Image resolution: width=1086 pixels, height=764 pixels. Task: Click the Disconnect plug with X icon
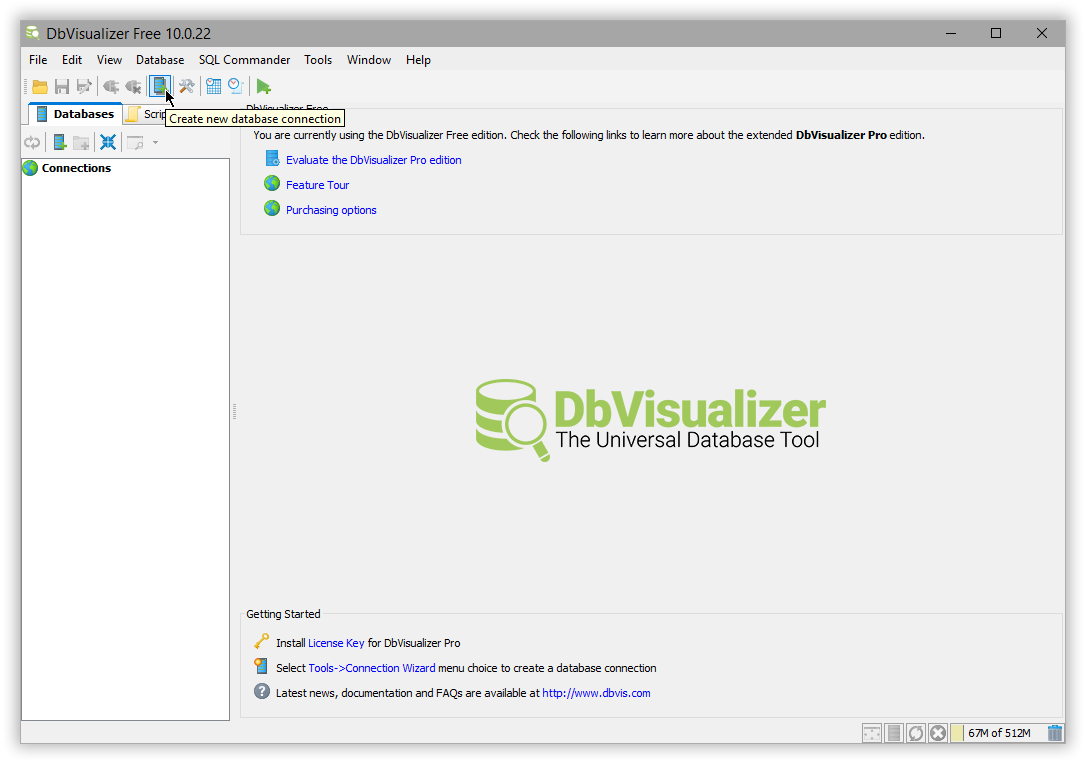coord(133,87)
